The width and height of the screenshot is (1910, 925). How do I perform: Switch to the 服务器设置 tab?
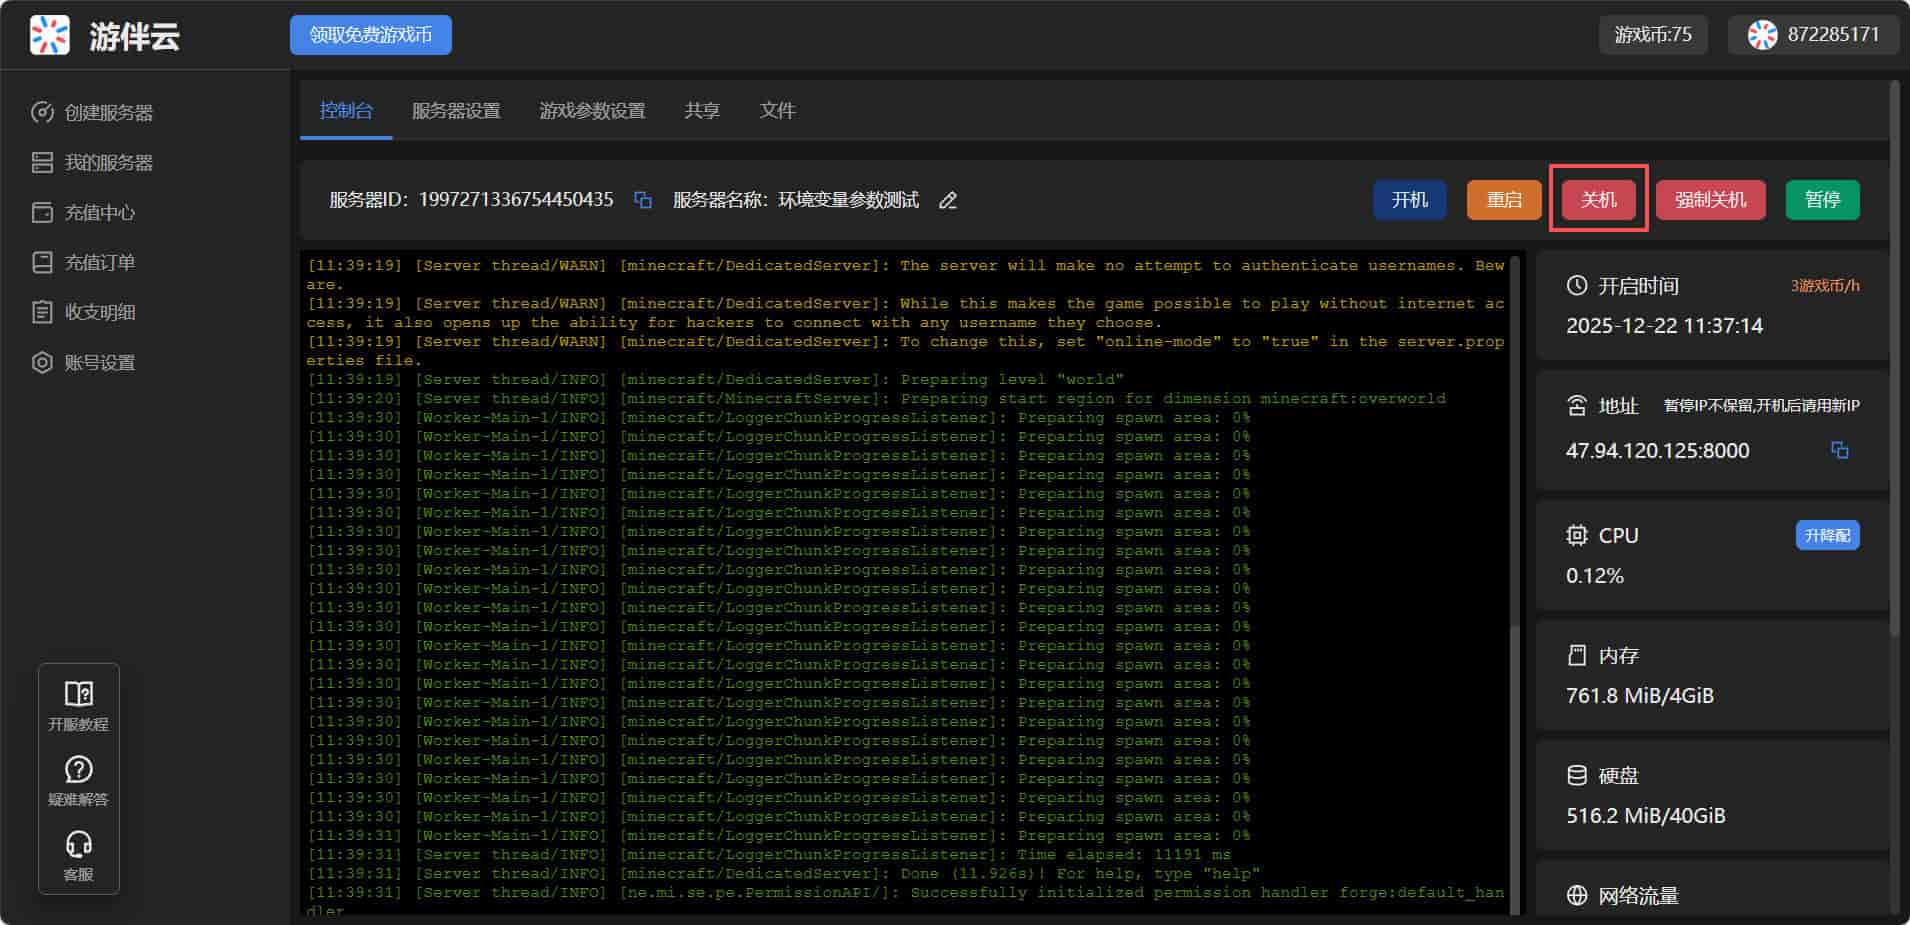[x=456, y=110]
